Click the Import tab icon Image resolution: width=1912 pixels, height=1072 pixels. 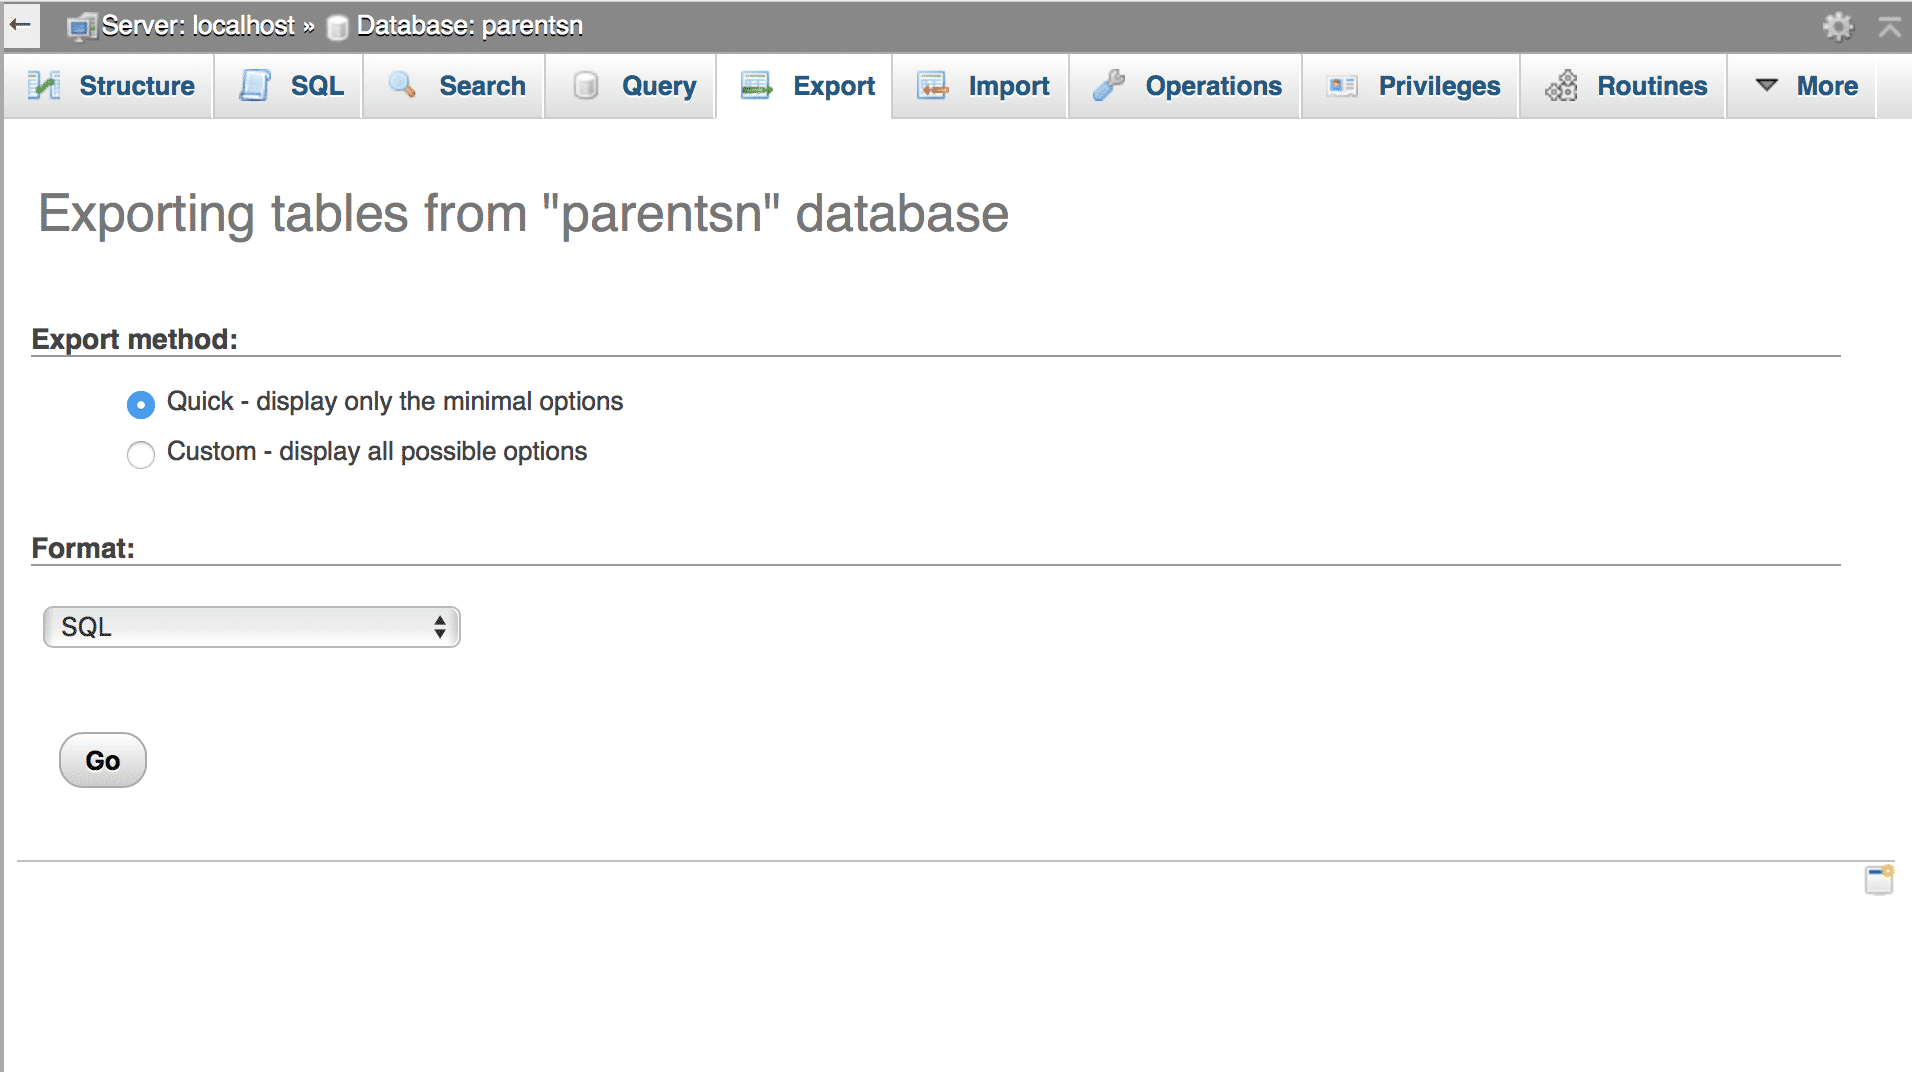[932, 86]
